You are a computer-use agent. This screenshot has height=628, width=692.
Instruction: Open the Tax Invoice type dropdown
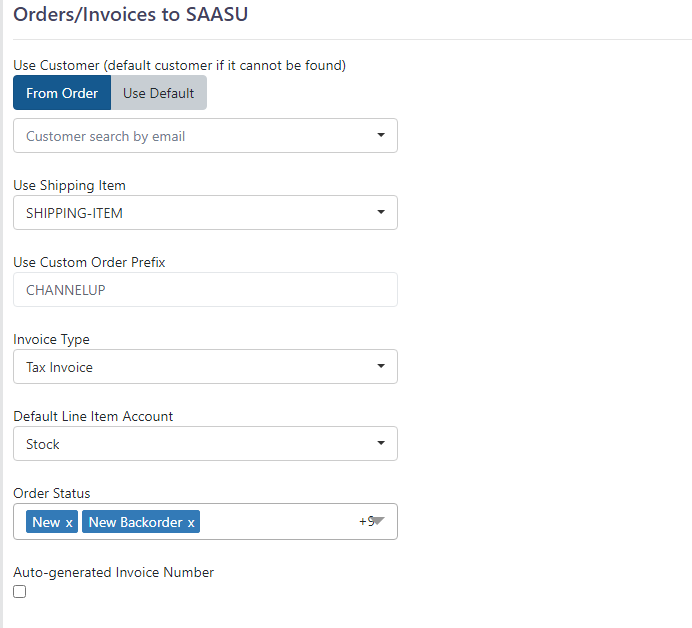click(205, 367)
